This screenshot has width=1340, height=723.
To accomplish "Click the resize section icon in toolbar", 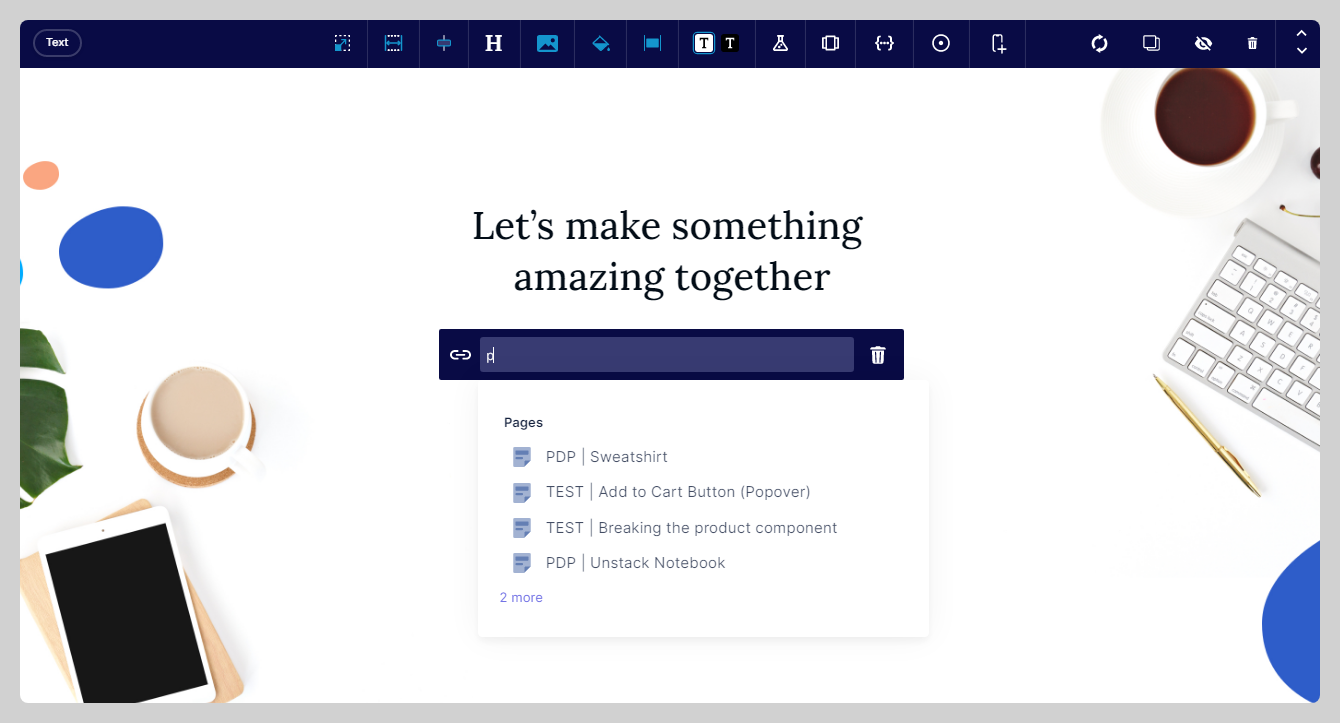I will 342,43.
